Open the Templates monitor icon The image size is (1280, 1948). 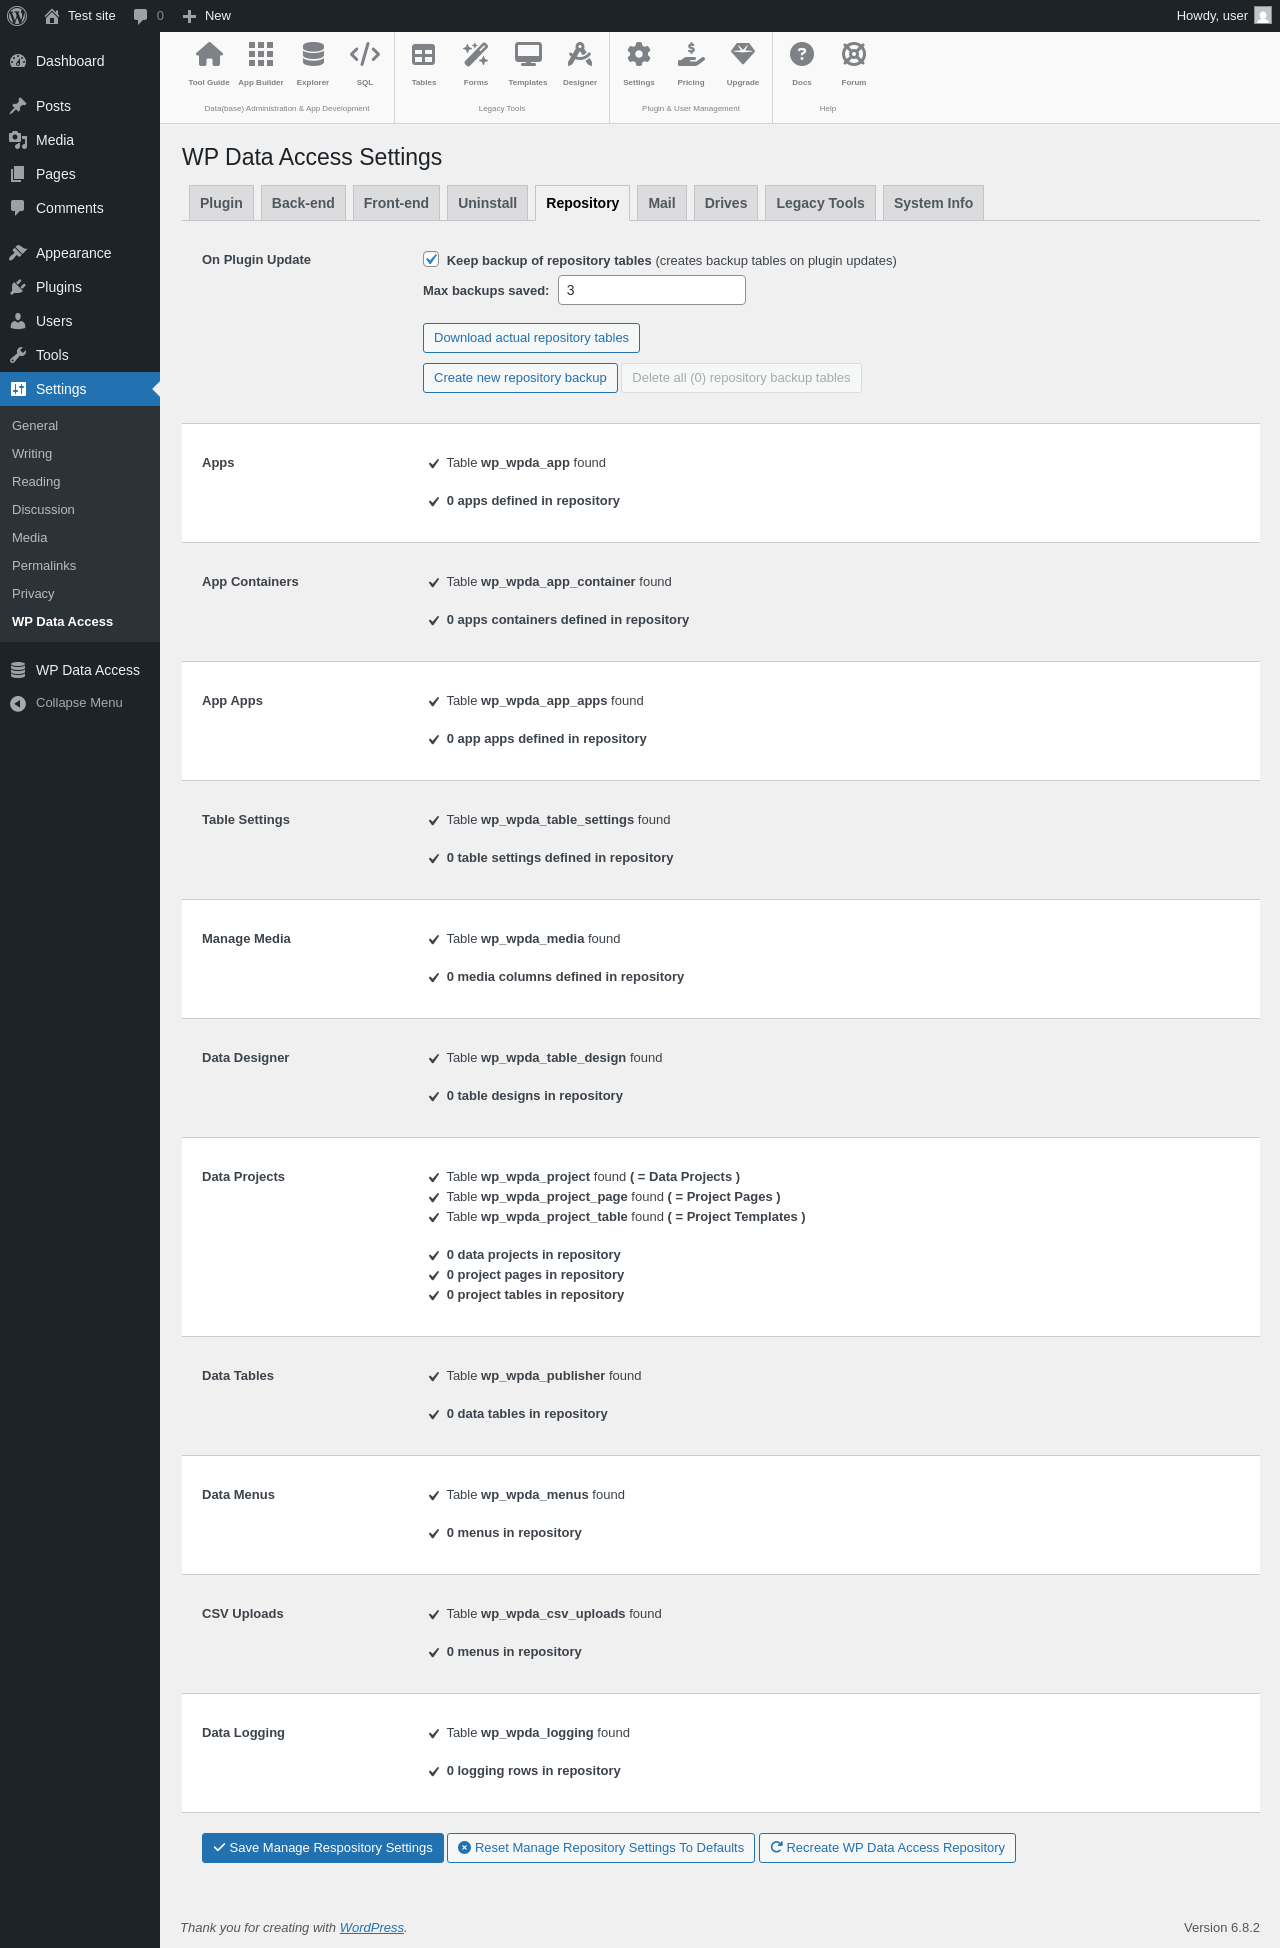[x=528, y=54]
